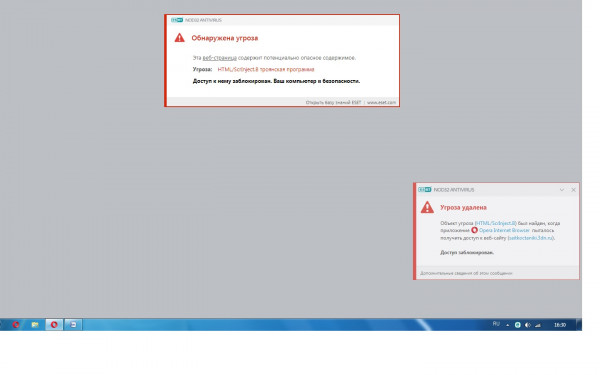Open 'Открыть базу знаний ESET' link
The height and width of the screenshot is (375, 600).
pos(333,102)
